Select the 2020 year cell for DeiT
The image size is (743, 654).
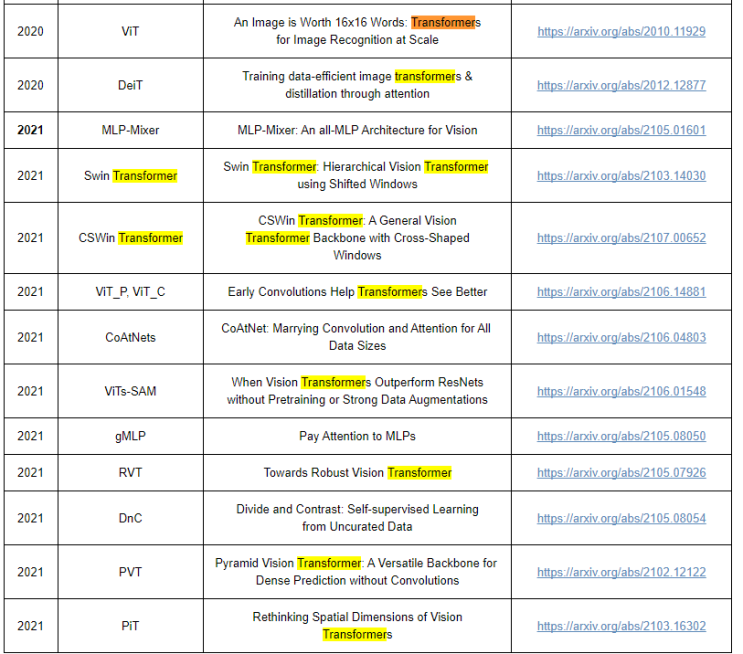(x=31, y=85)
